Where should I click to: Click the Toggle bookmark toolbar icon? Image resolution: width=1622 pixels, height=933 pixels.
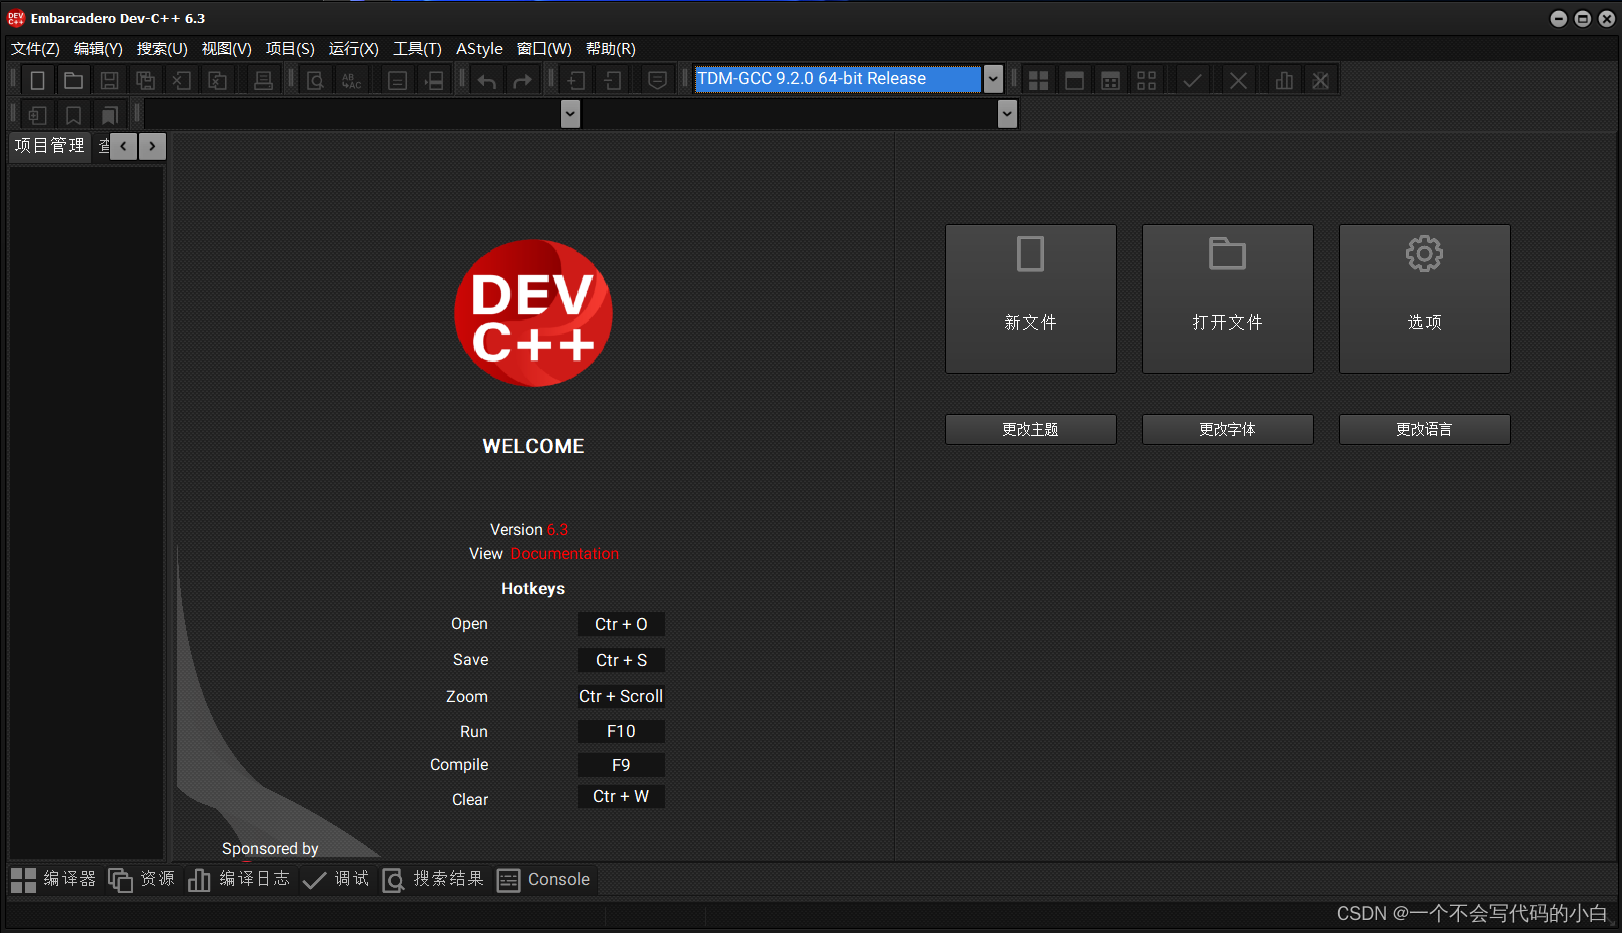click(x=73, y=116)
